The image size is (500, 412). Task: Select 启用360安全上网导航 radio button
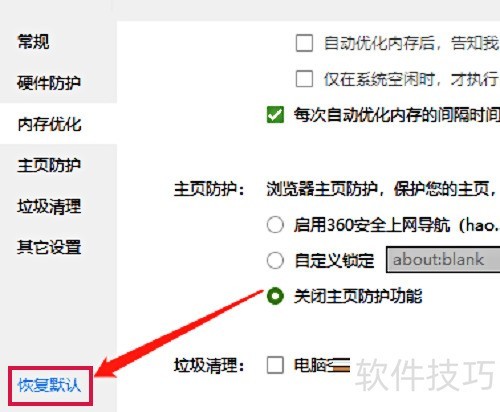275,225
